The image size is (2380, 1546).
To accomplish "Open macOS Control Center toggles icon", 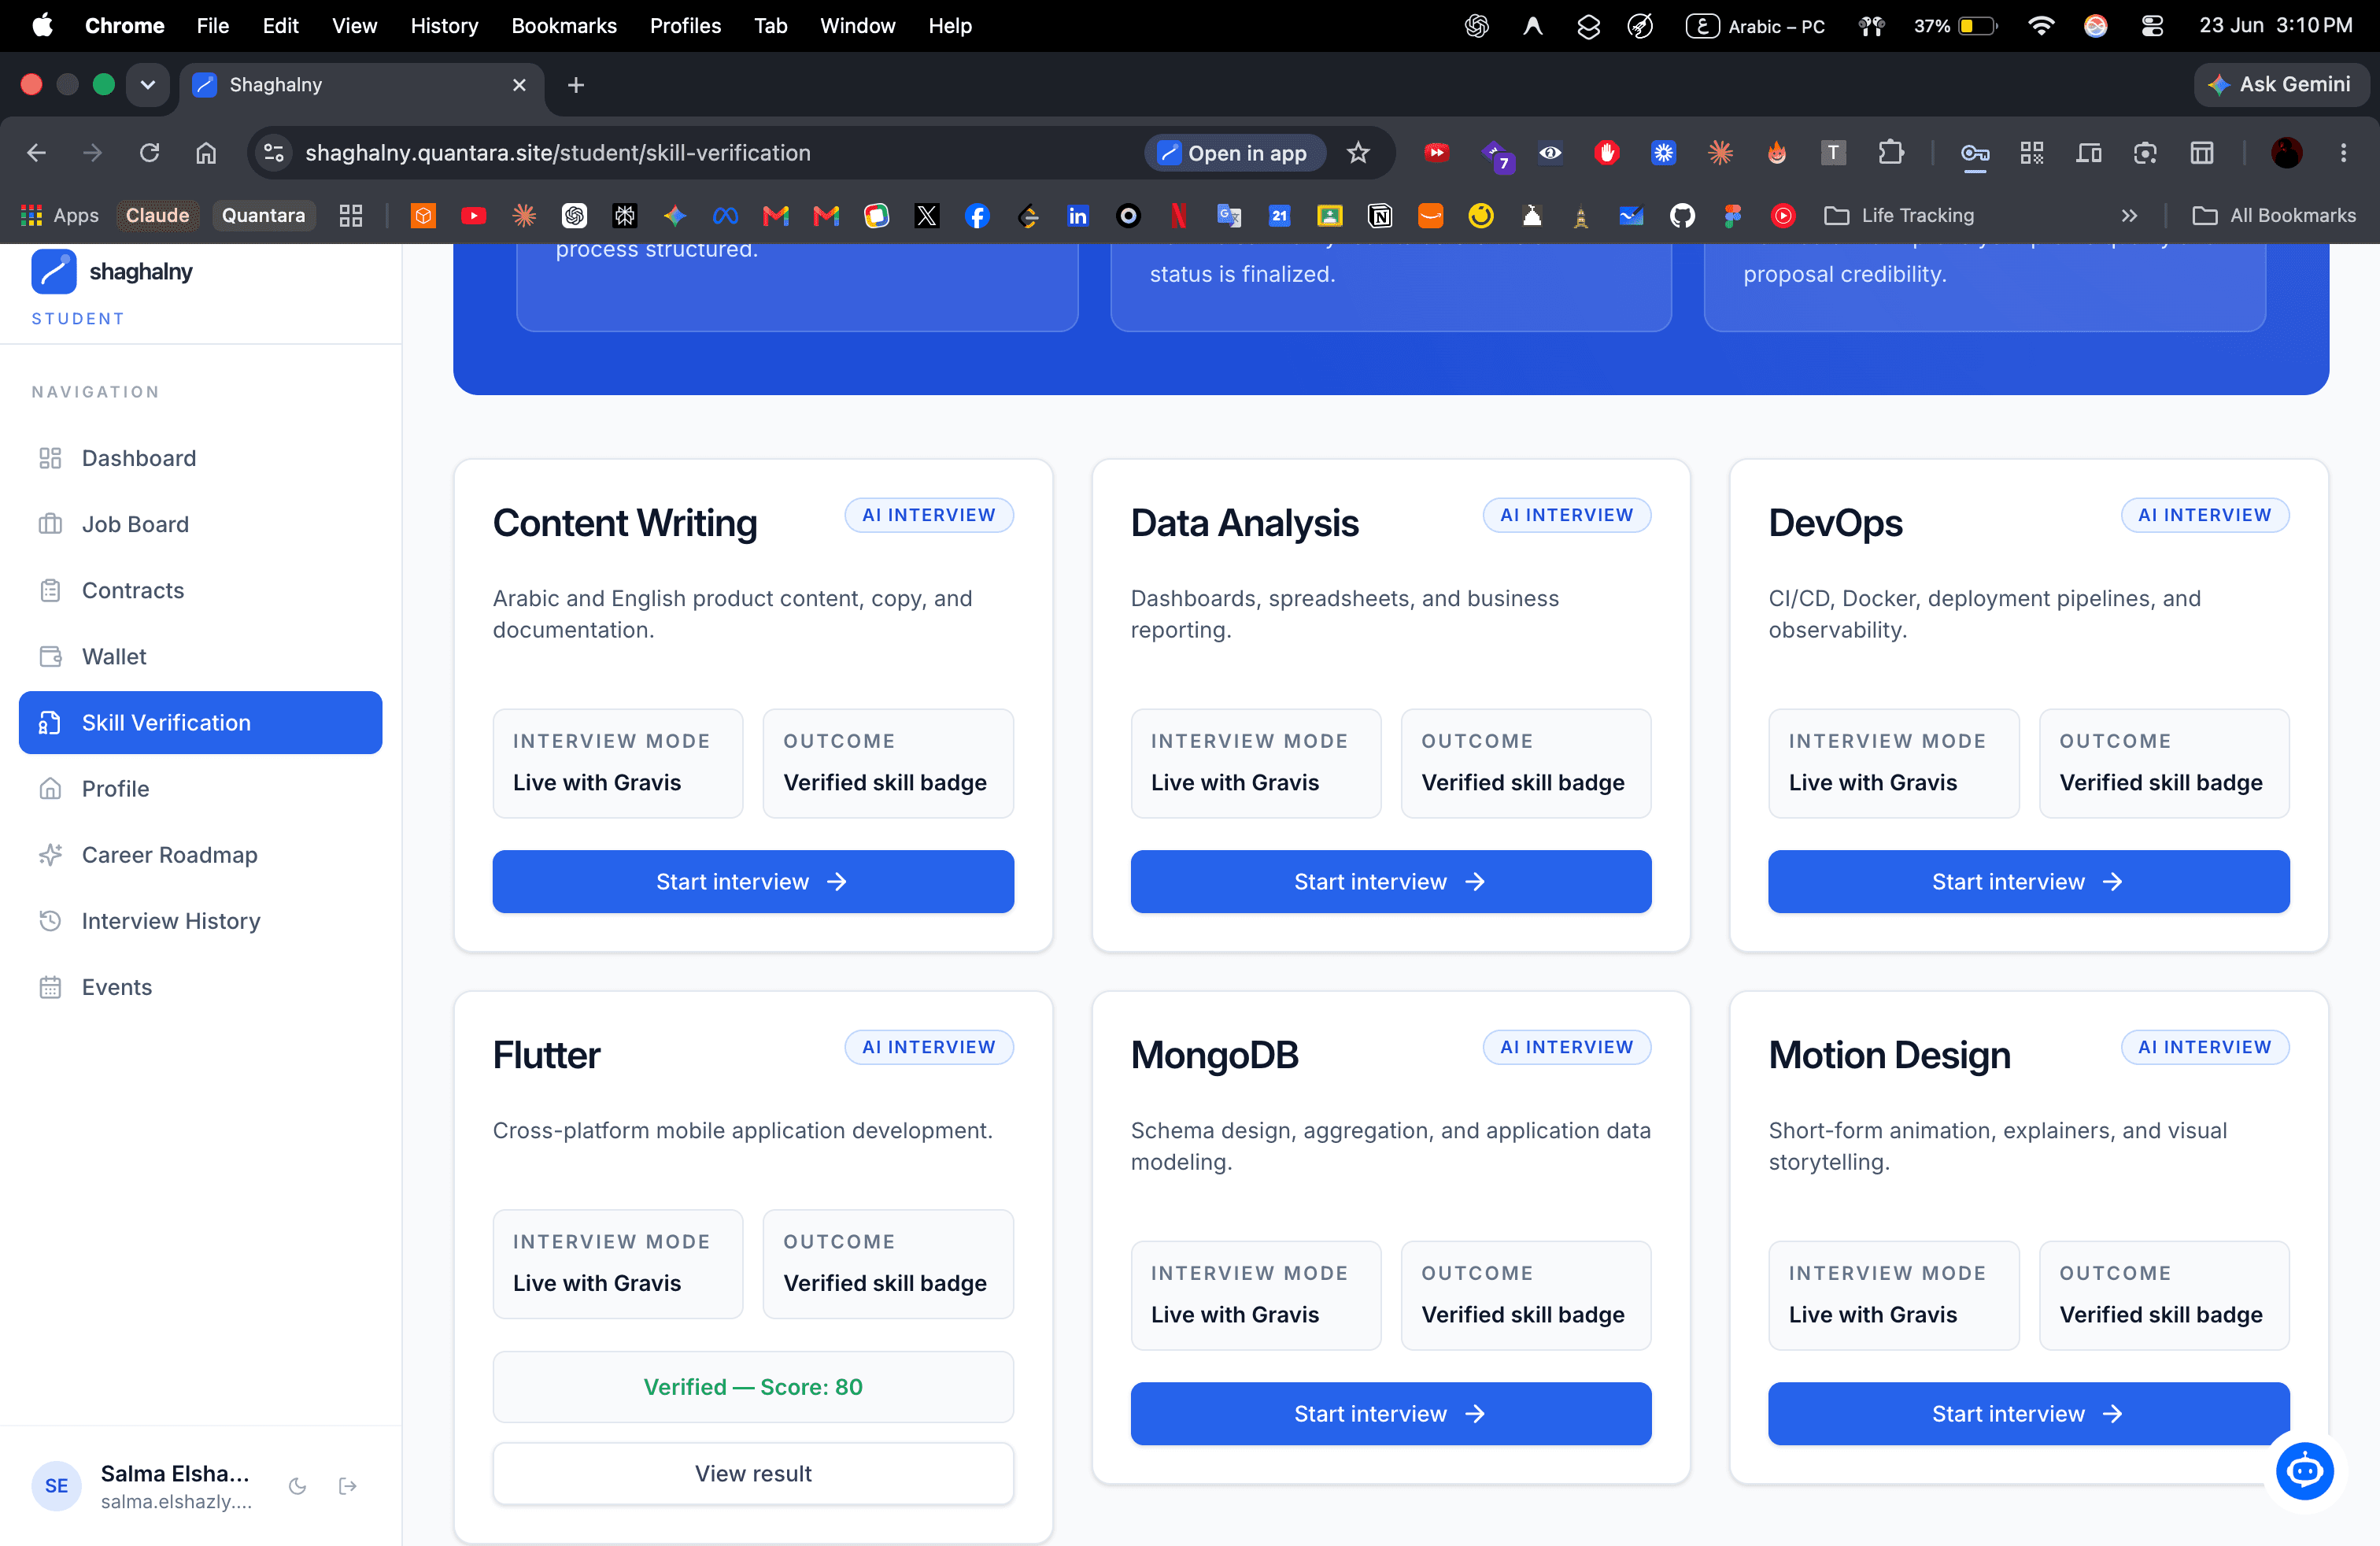I will click(2152, 26).
